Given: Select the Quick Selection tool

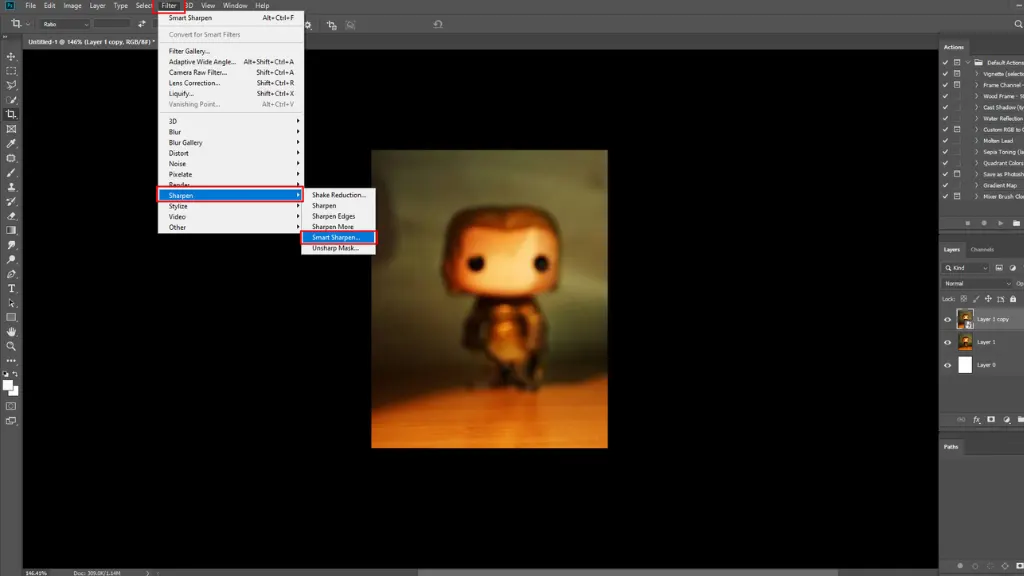Looking at the screenshot, I should pos(11,100).
